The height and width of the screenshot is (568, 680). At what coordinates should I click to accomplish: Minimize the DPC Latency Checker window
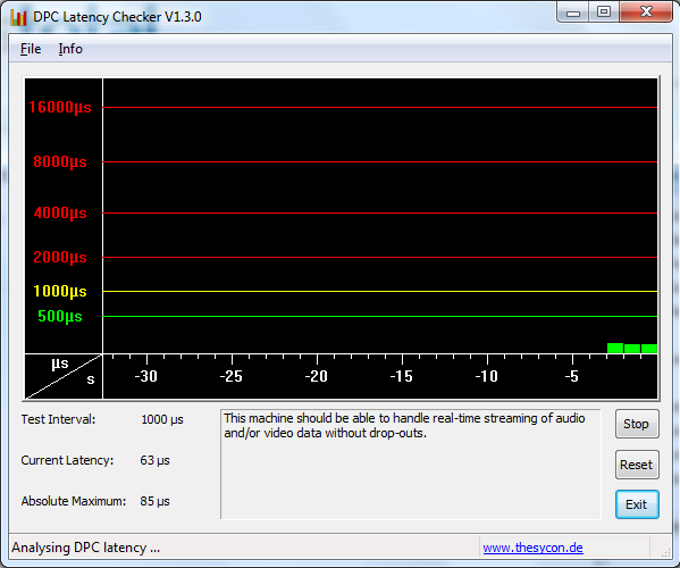(x=574, y=12)
